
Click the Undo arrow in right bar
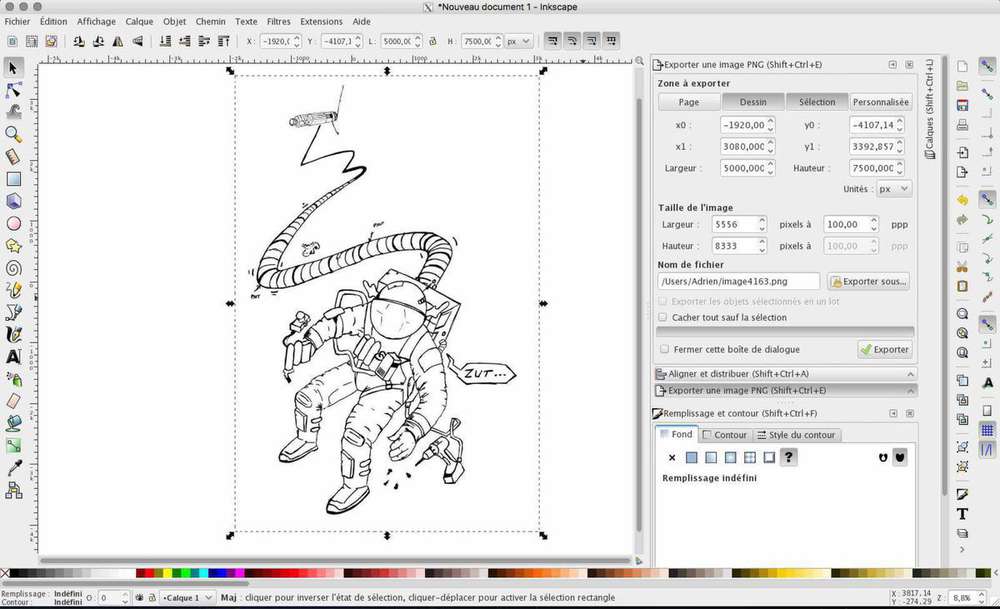pos(962,200)
